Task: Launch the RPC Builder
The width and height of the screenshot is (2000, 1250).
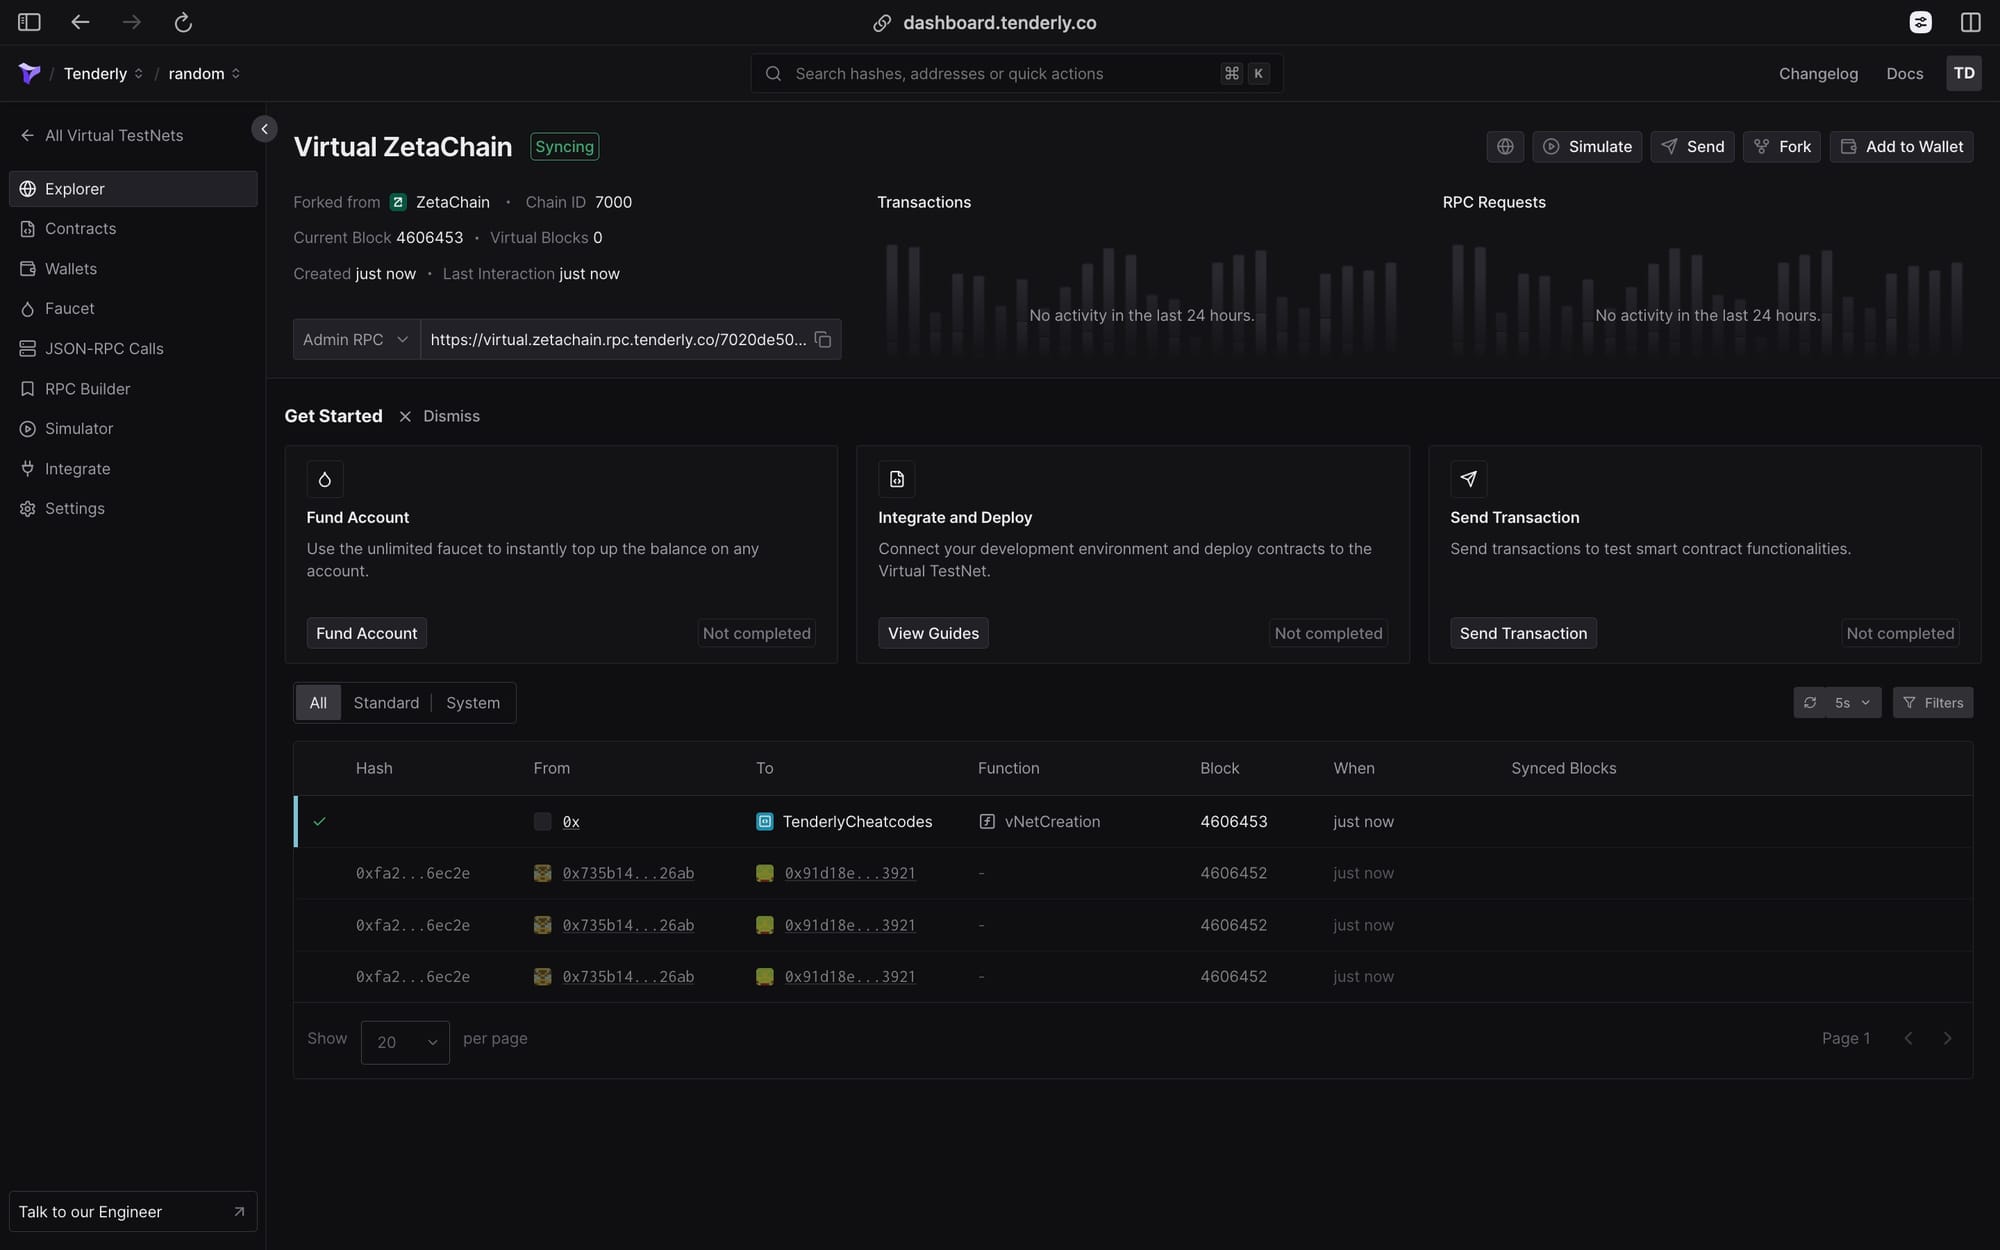Action: [x=87, y=388]
